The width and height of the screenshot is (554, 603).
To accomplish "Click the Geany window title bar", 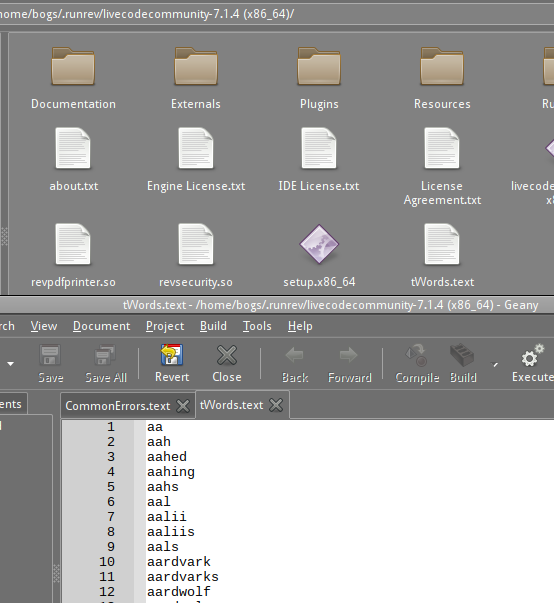I will click(277, 305).
